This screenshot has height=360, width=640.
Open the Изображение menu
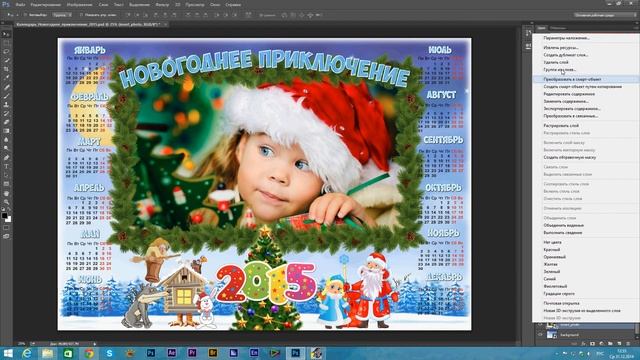pos(80,5)
